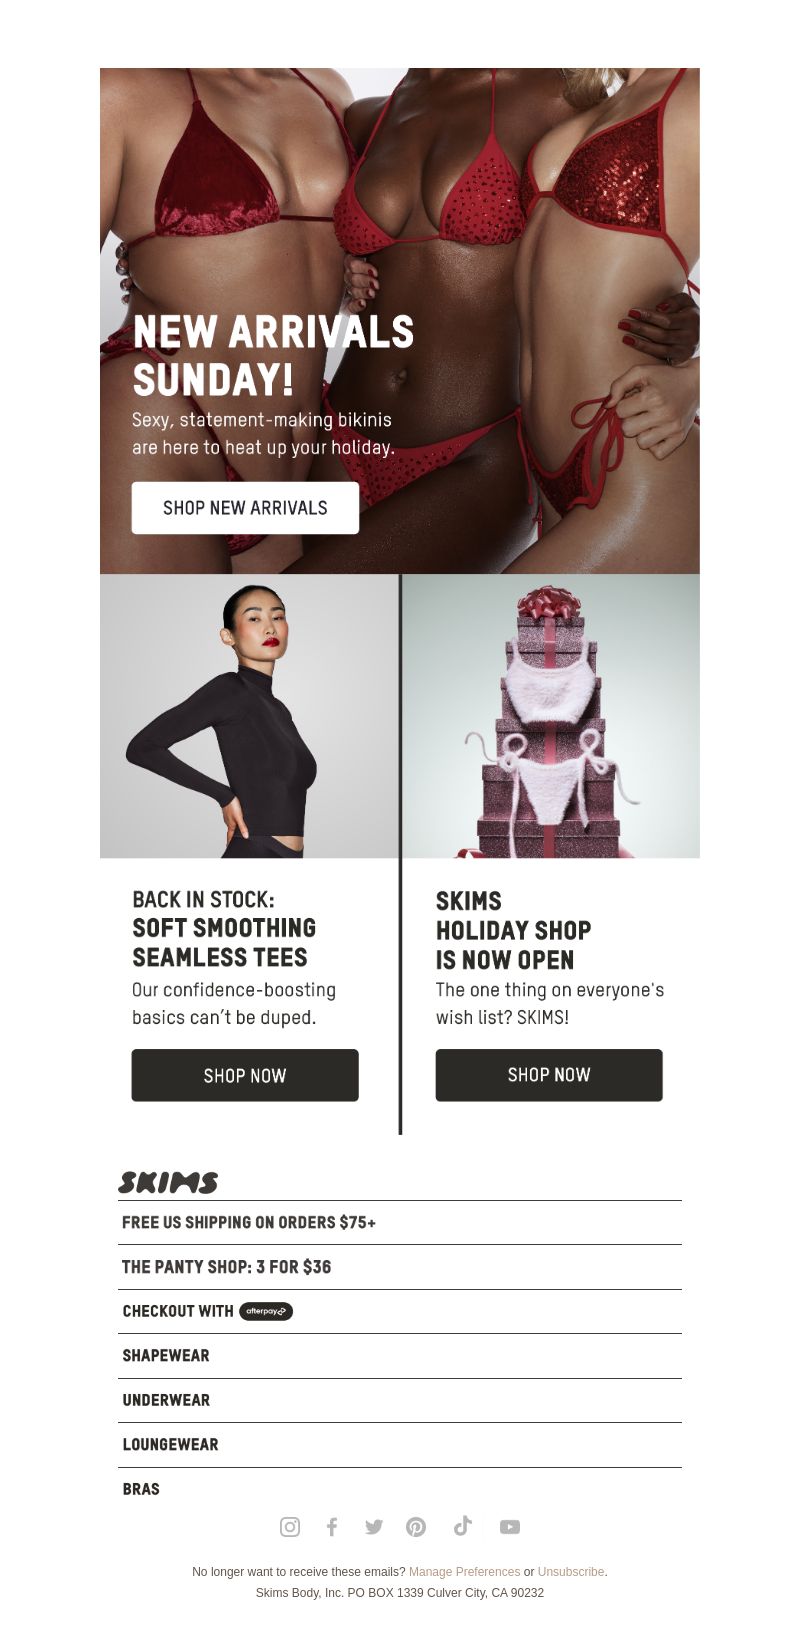The height and width of the screenshot is (1635, 800).
Task: Click the Shop New Arrivals button
Action: [x=245, y=508]
